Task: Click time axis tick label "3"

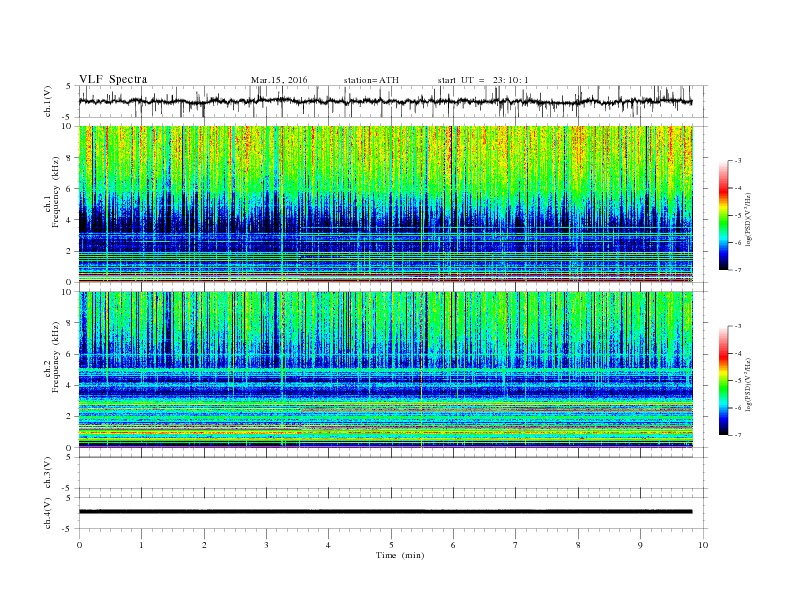Action: click(266, 545)
